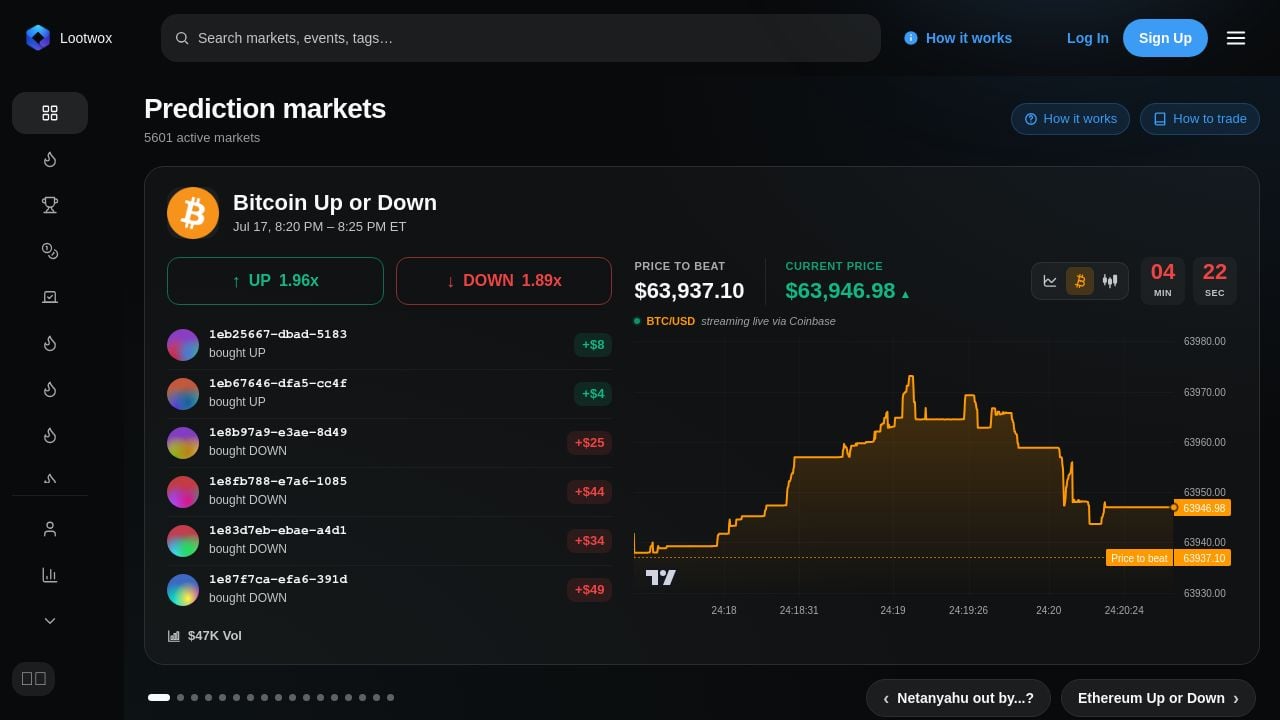This screenshot has width=1280, height=720.
Task: Open the laptop tech category in sidebar
Action: pos(50,297)
